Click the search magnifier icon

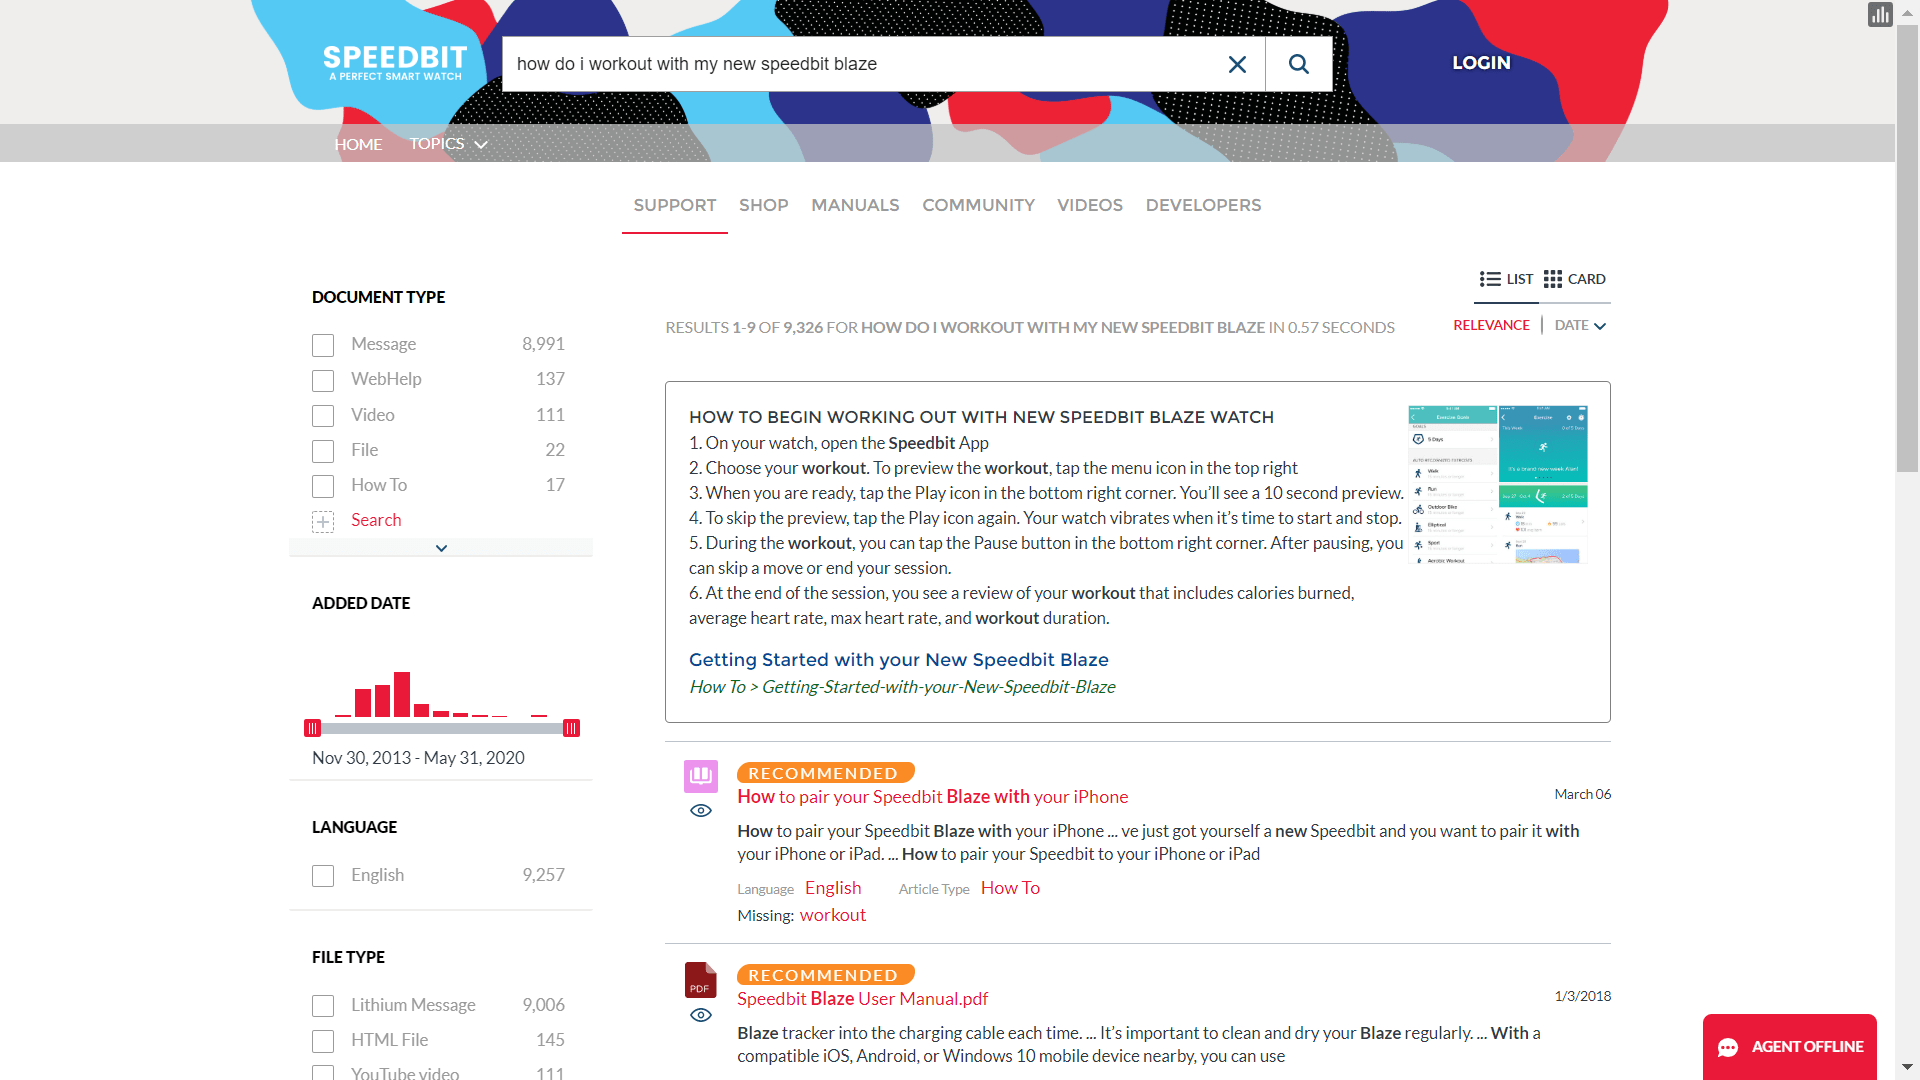(1298, 63)
